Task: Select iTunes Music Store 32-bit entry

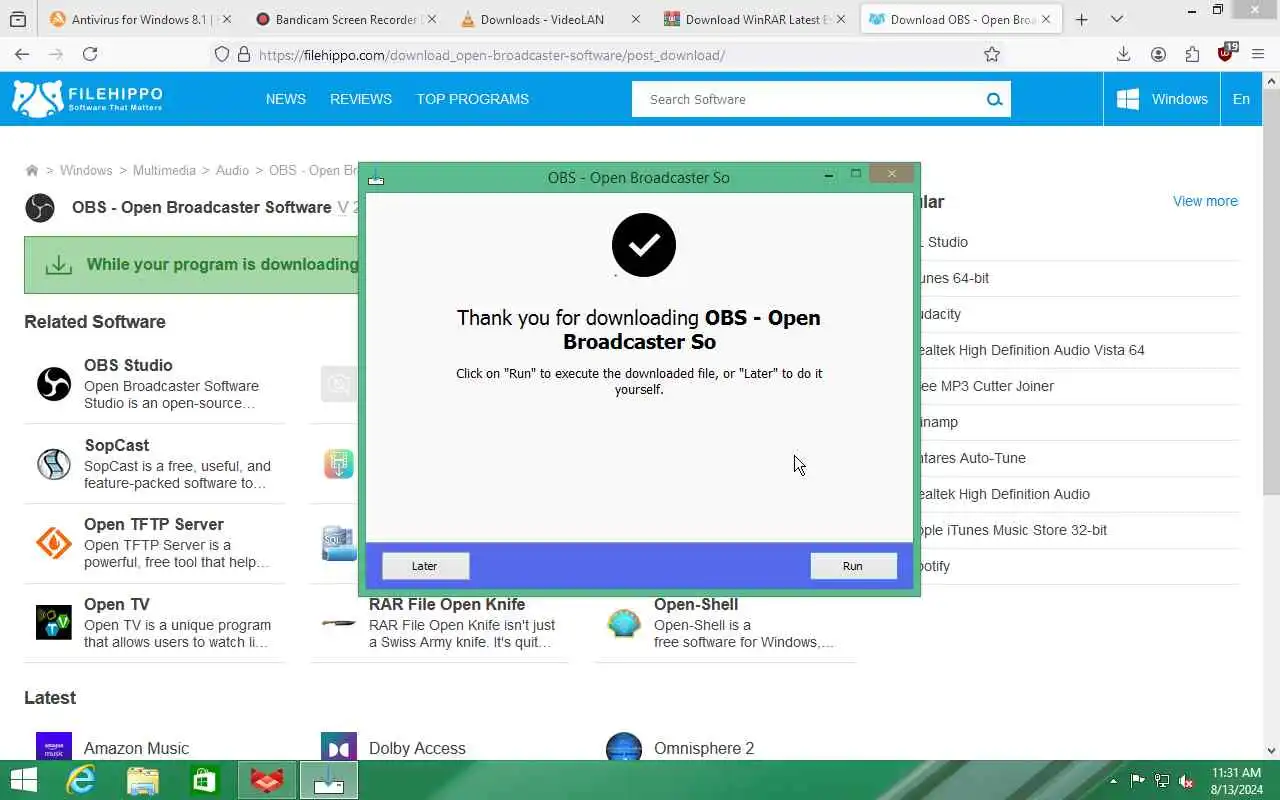Action: (1014, 530)
